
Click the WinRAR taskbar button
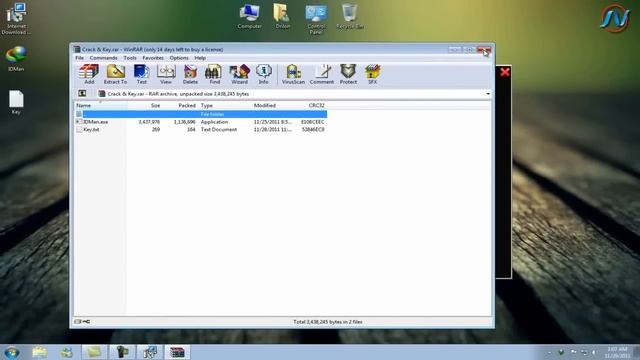click(177, 352)
